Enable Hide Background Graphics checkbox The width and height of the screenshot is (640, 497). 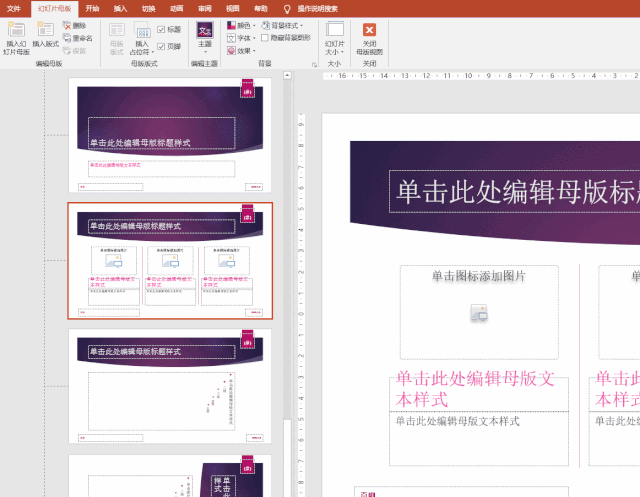tap(264, 38)
